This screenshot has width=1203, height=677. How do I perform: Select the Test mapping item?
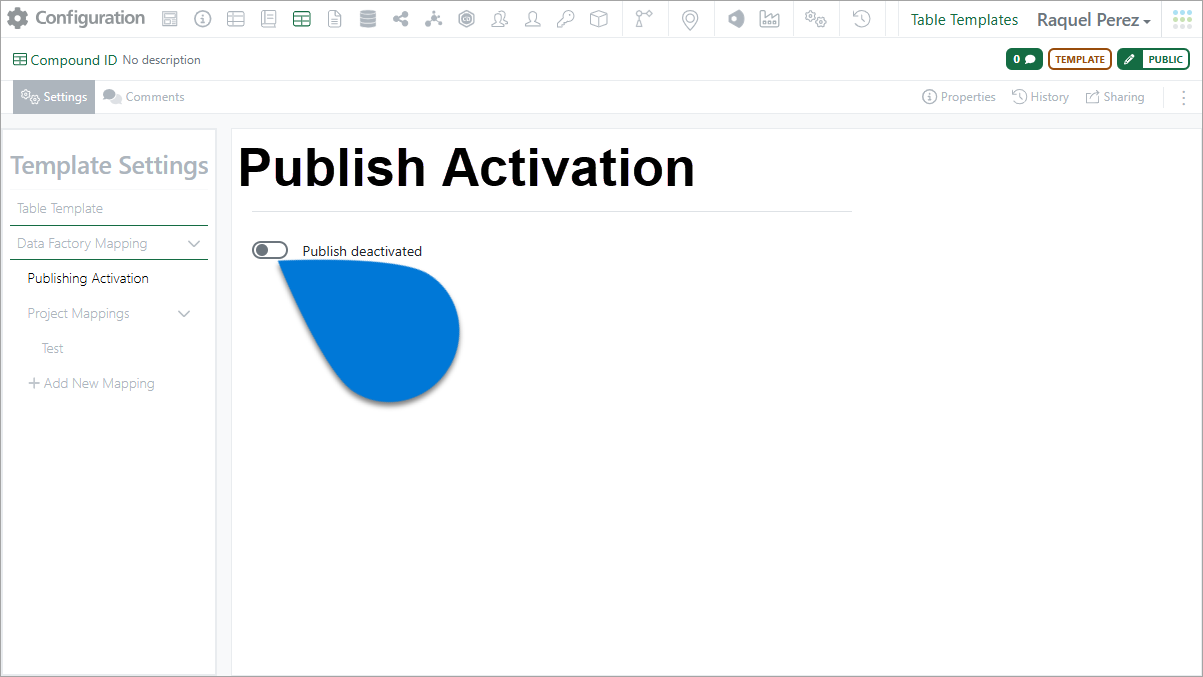[52, 348]
